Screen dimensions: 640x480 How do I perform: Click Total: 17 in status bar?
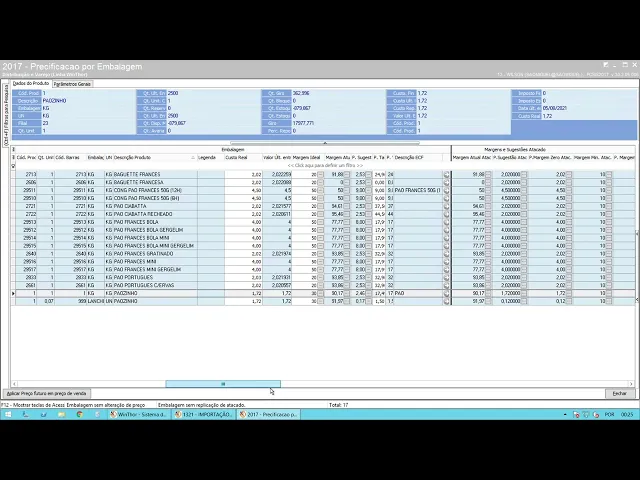(338, 405)
